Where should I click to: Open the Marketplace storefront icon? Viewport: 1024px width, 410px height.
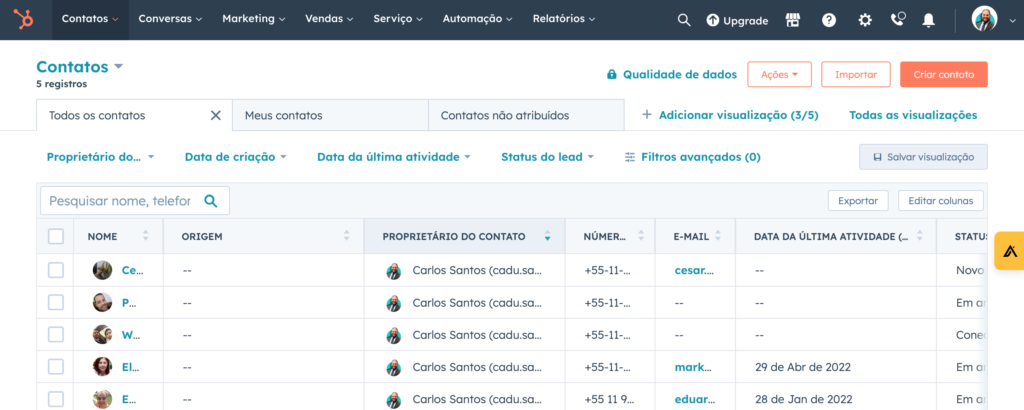[793, 20]
